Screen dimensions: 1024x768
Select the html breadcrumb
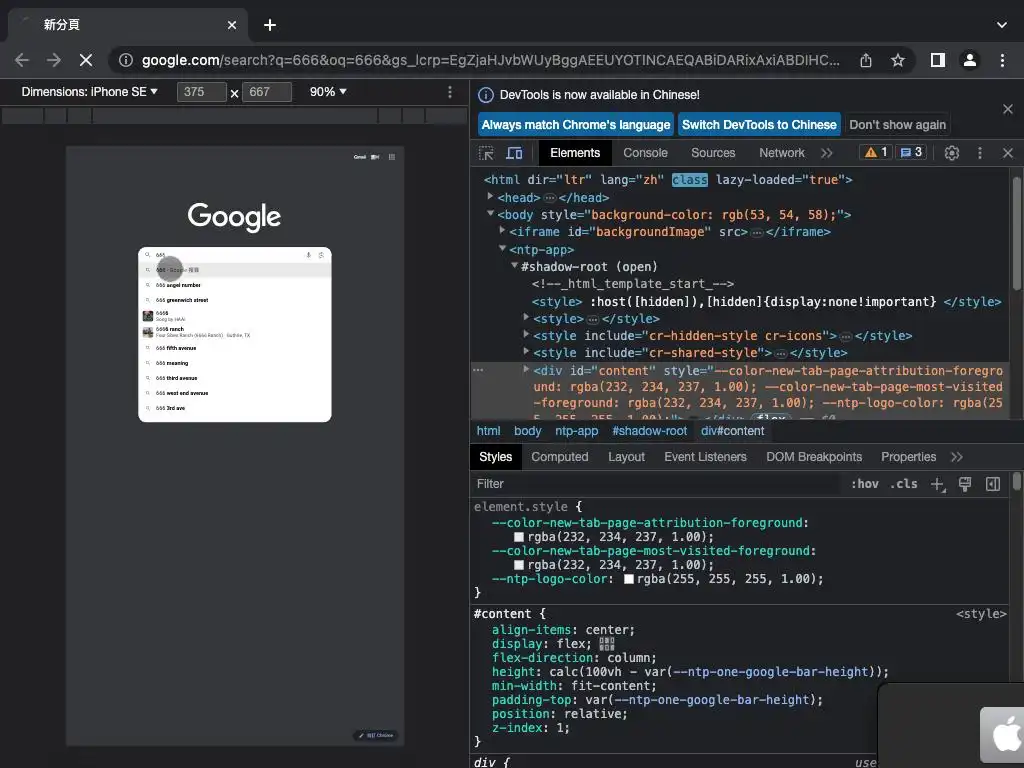pyautogui.click(x=488, y=431)
